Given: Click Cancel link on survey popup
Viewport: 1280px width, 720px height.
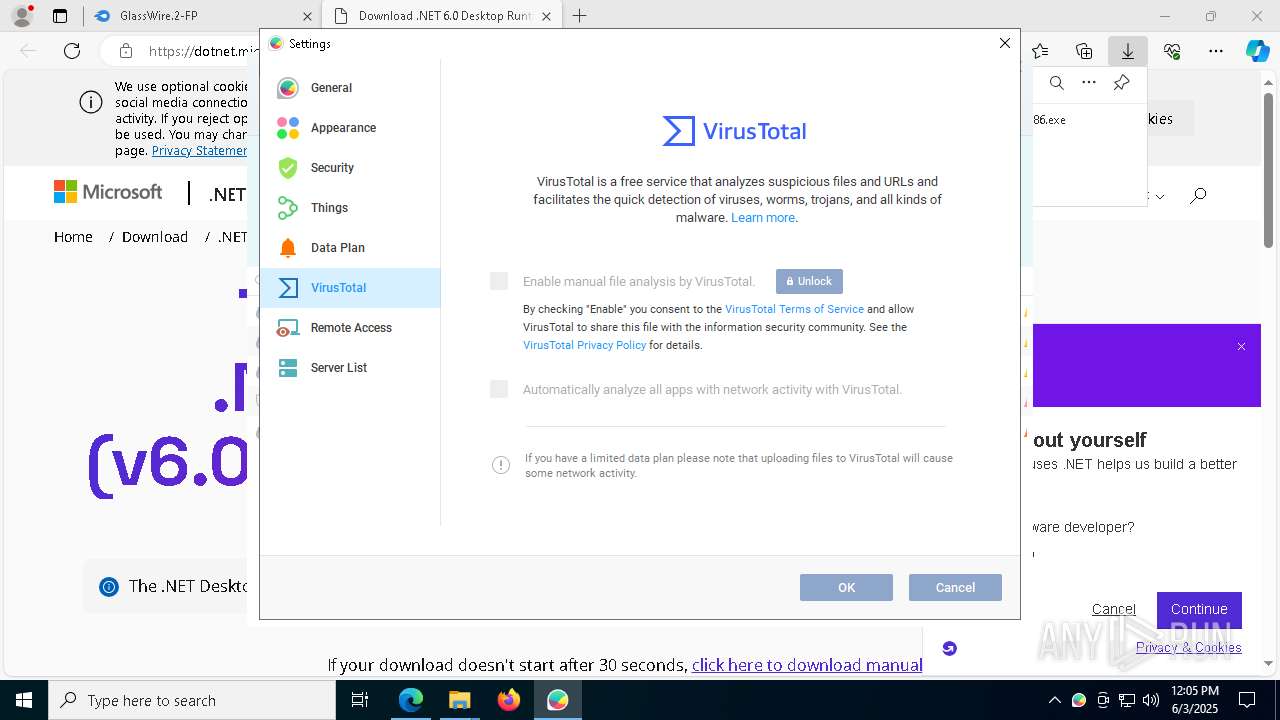Looking at the screenshot, I should coord(1114,609).
